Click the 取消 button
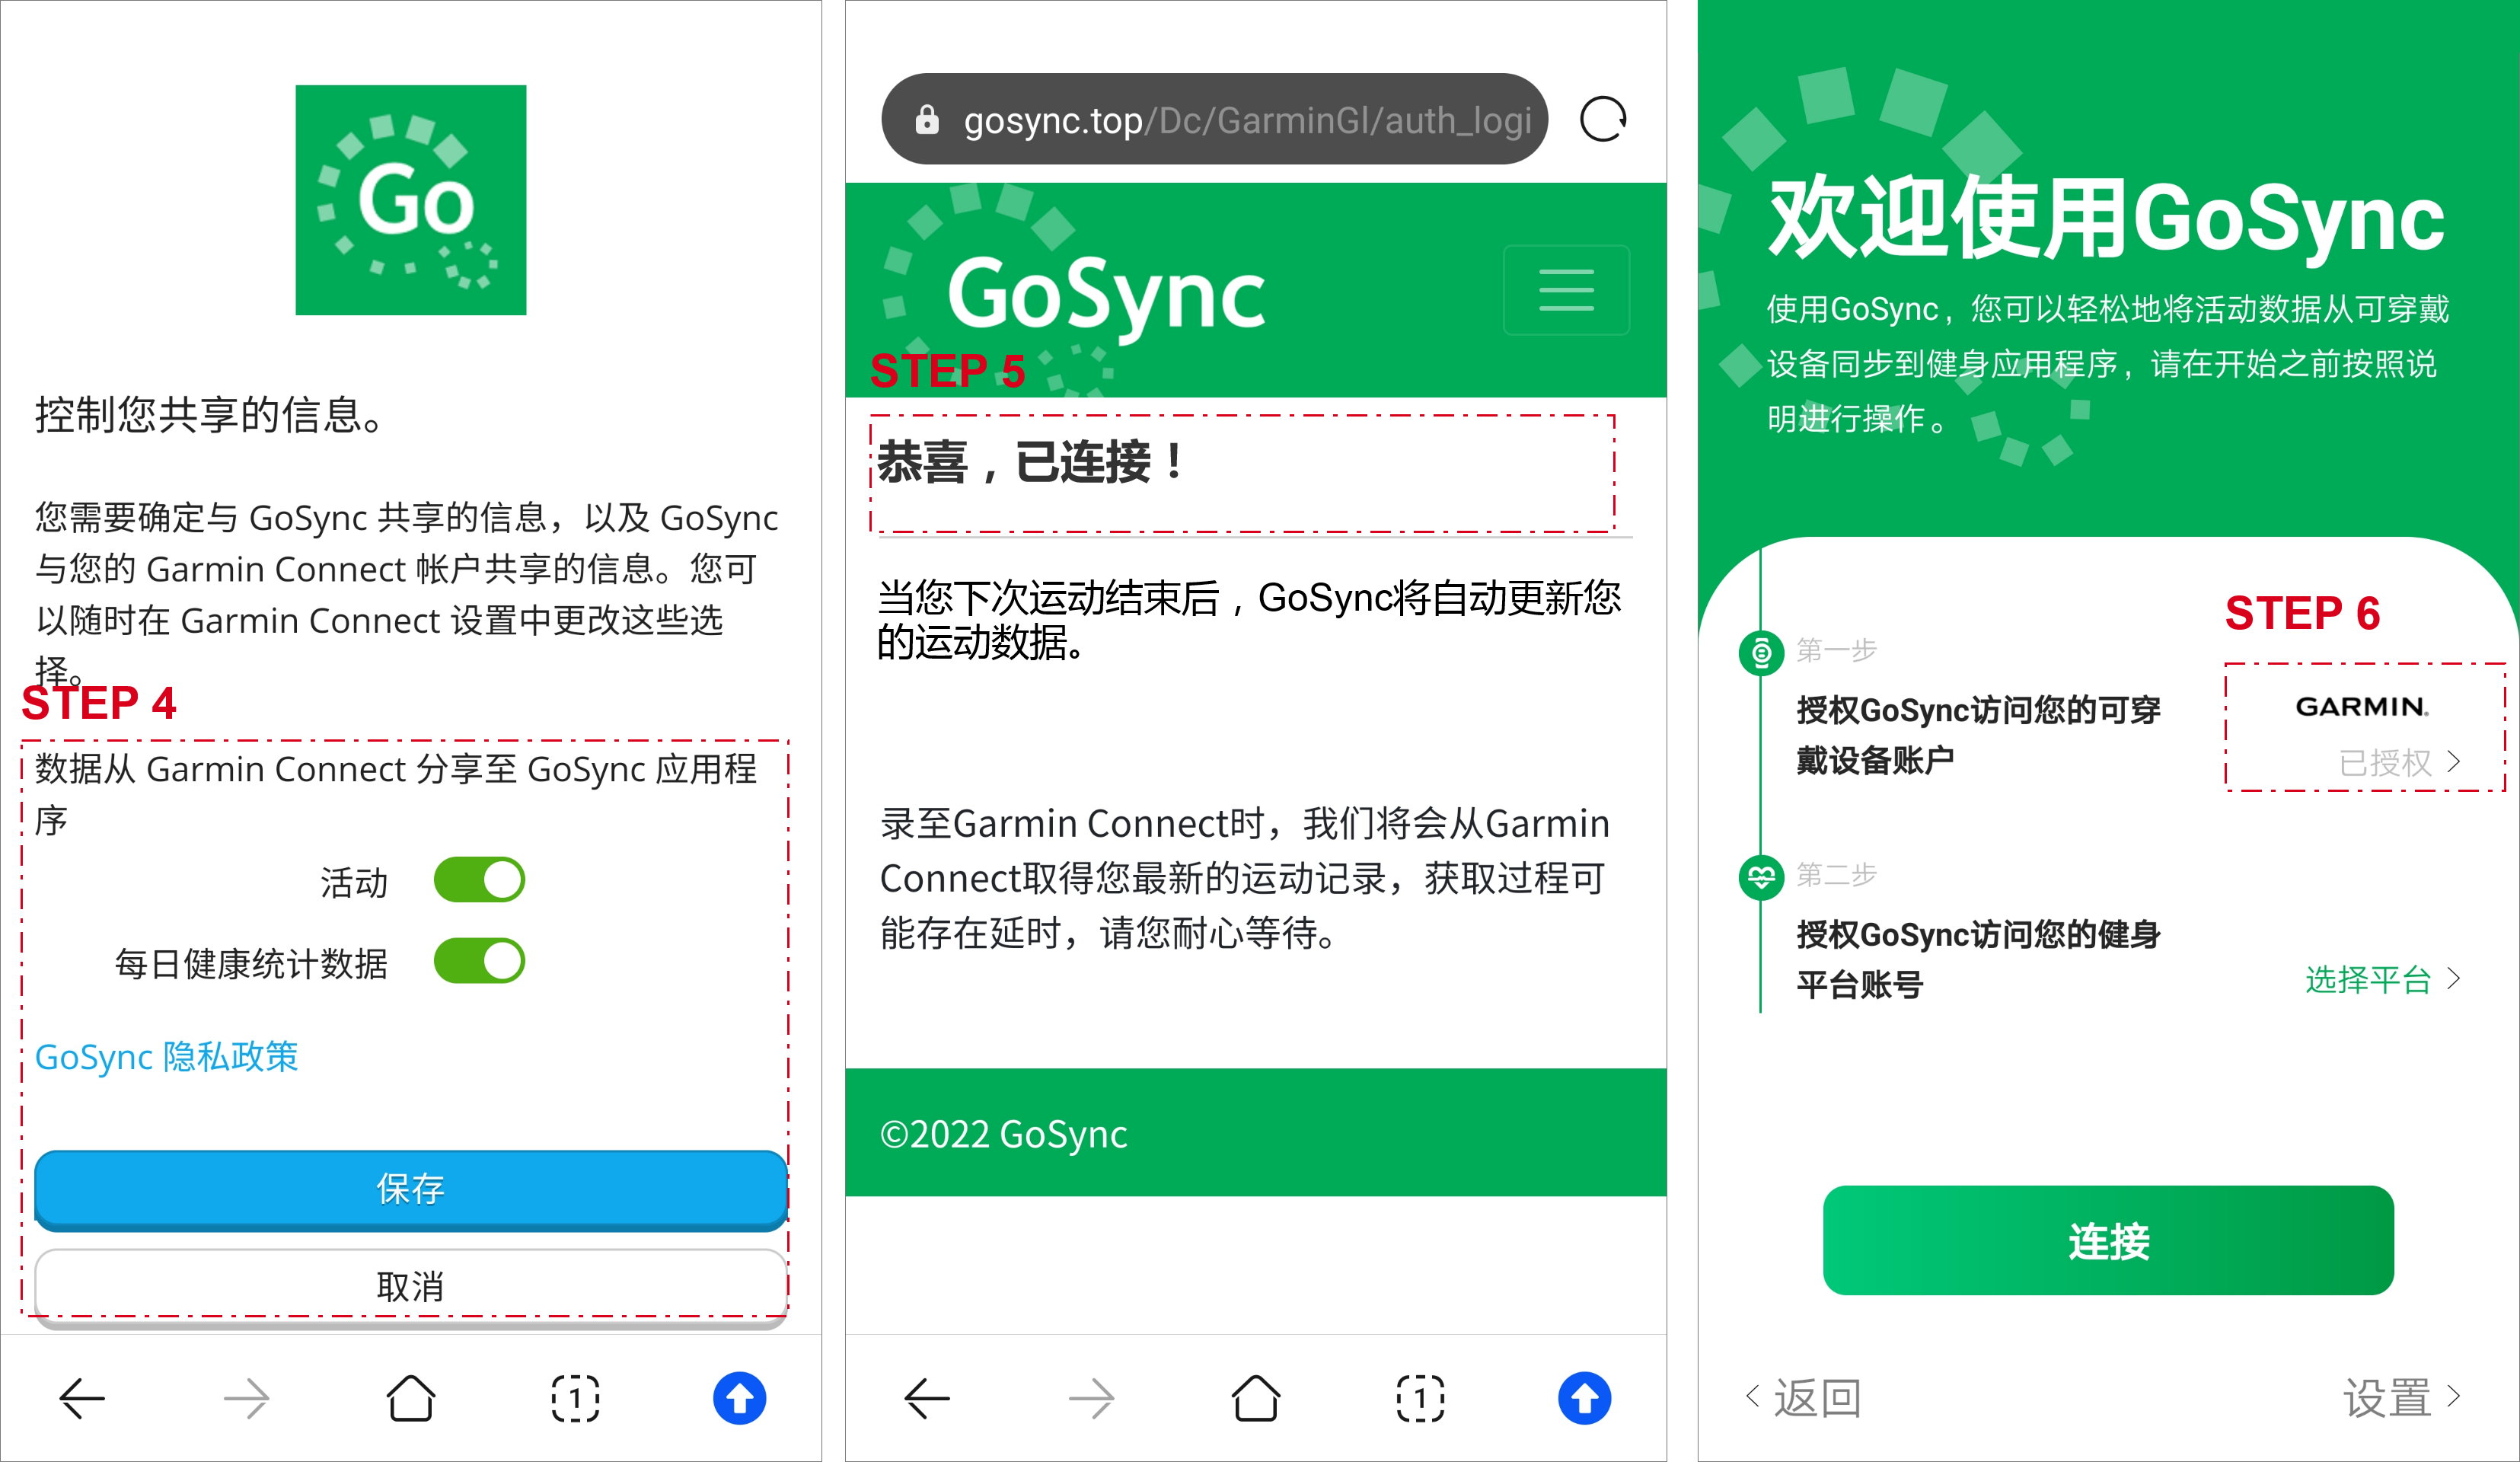Screen dimensions: 2520x1462 point(411,1286)
